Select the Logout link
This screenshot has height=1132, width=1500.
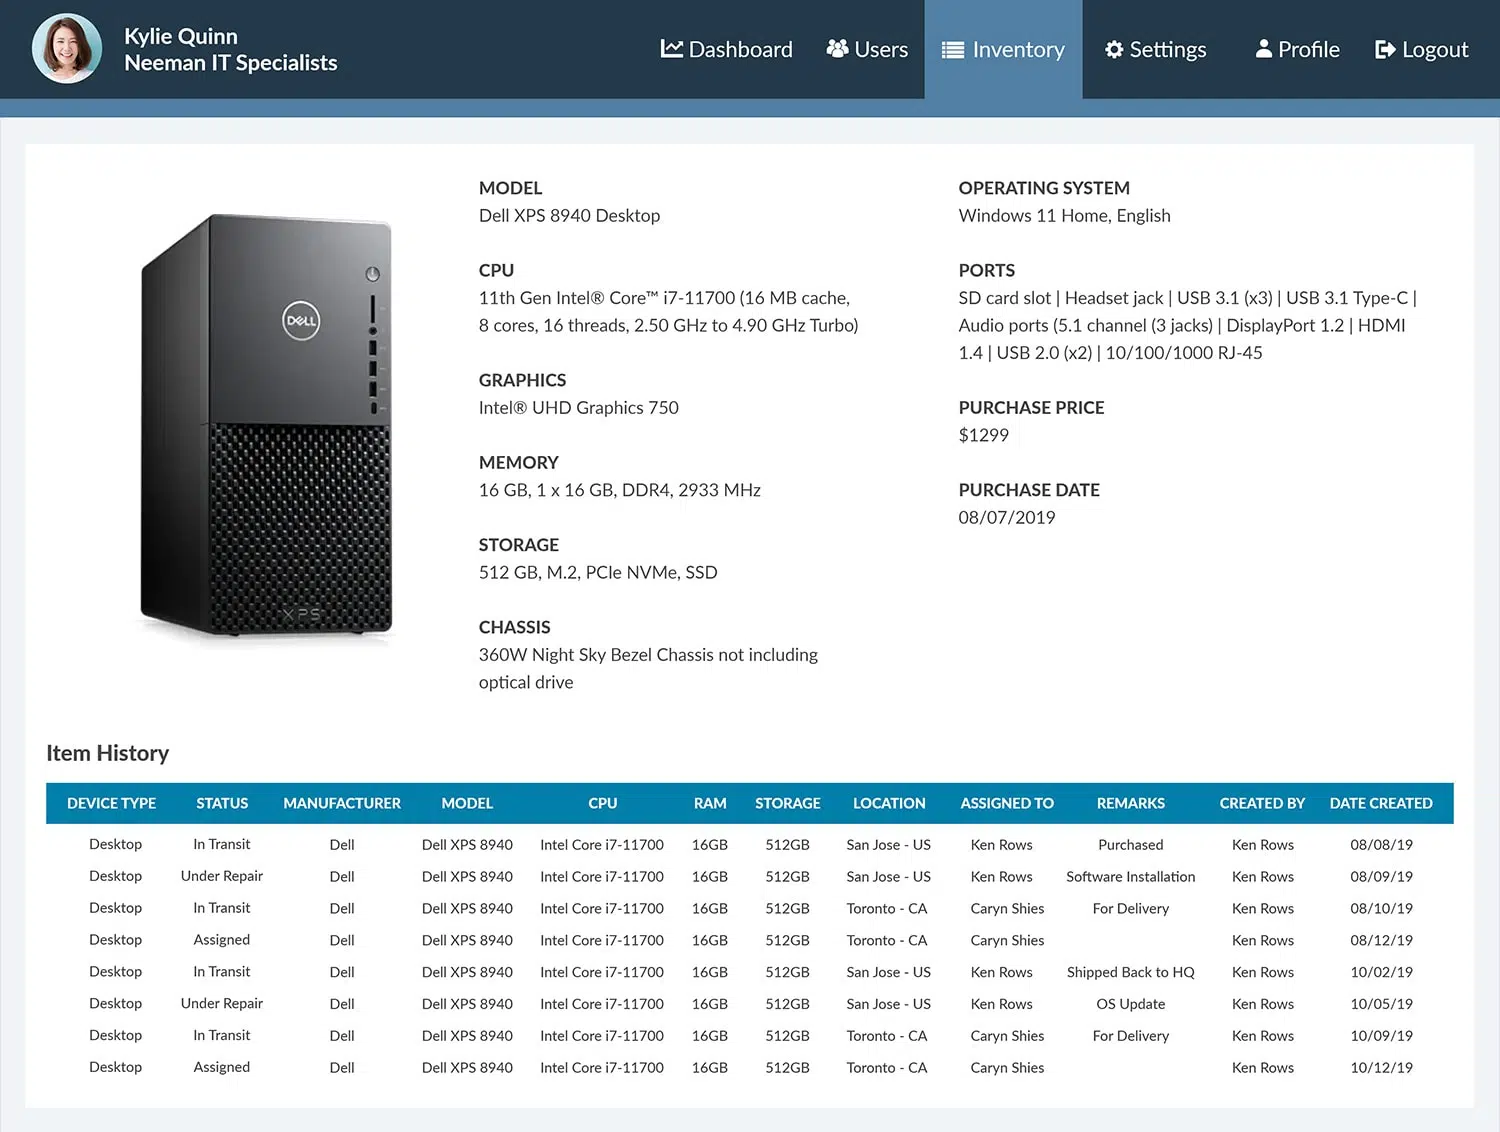click(x=1434, y=49)
